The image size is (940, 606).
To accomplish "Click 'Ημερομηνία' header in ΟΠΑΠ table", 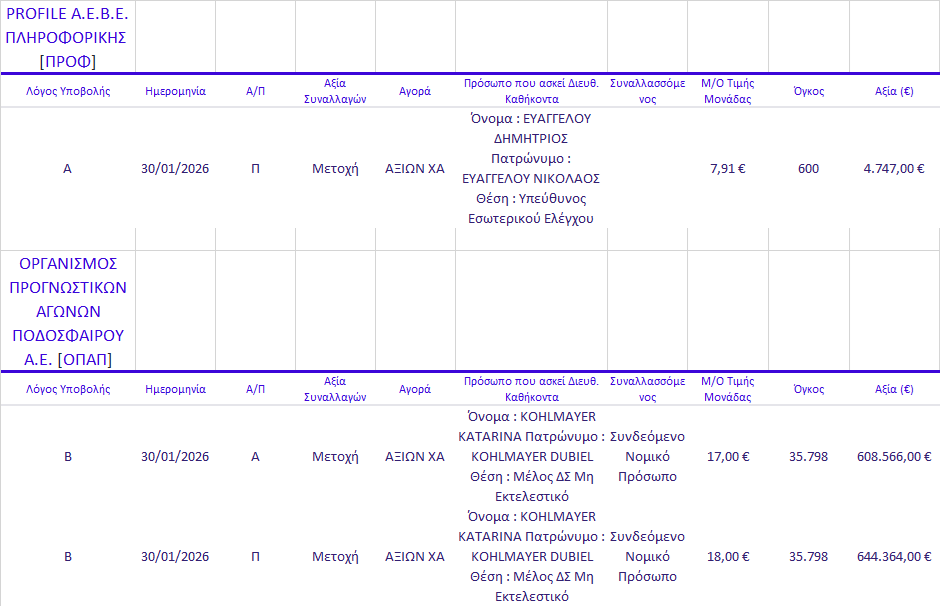I will (x=175, y=389).
